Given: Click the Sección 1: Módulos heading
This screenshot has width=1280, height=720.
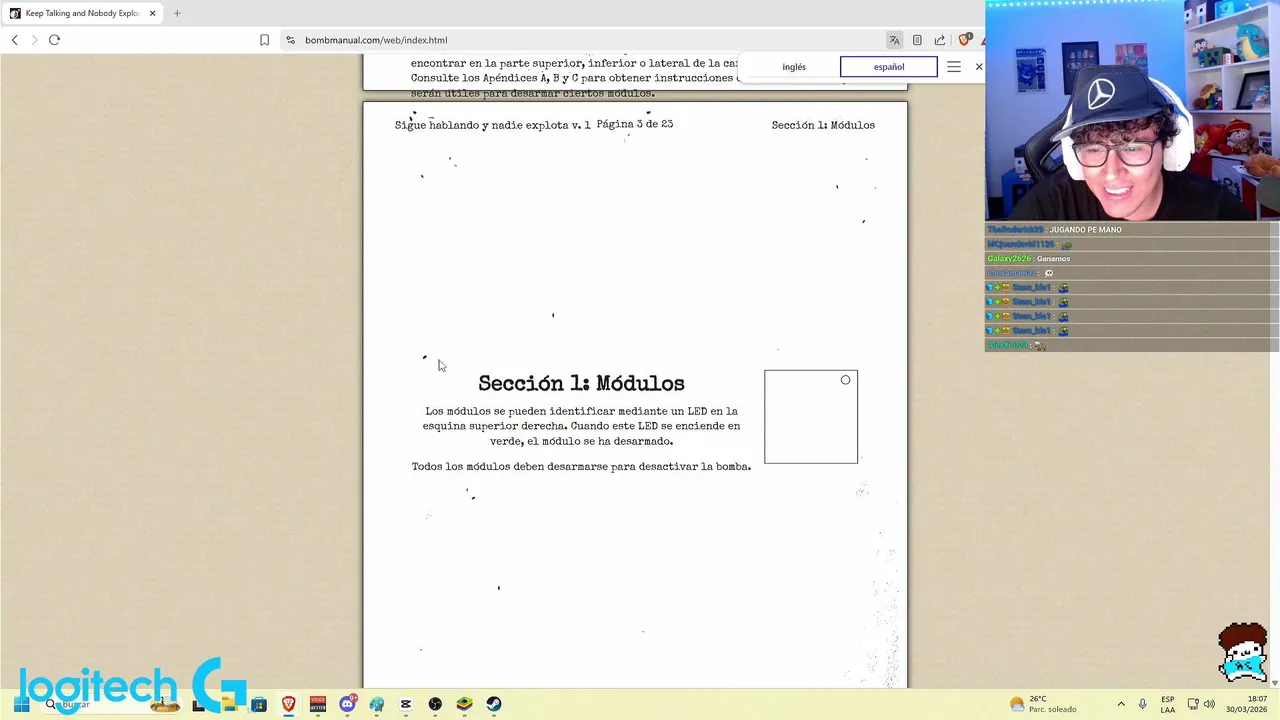Looking at the screenshot, I should (x=581, y=384).
